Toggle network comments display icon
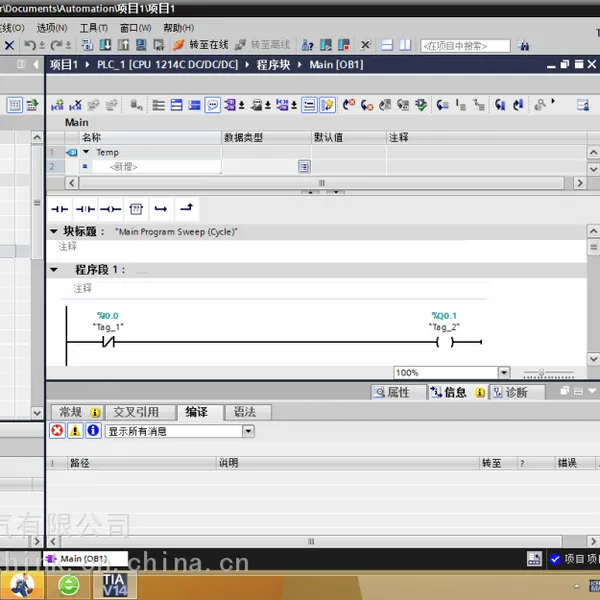Image resolution: width=600 pixels, height=600 pixels. 212,105
